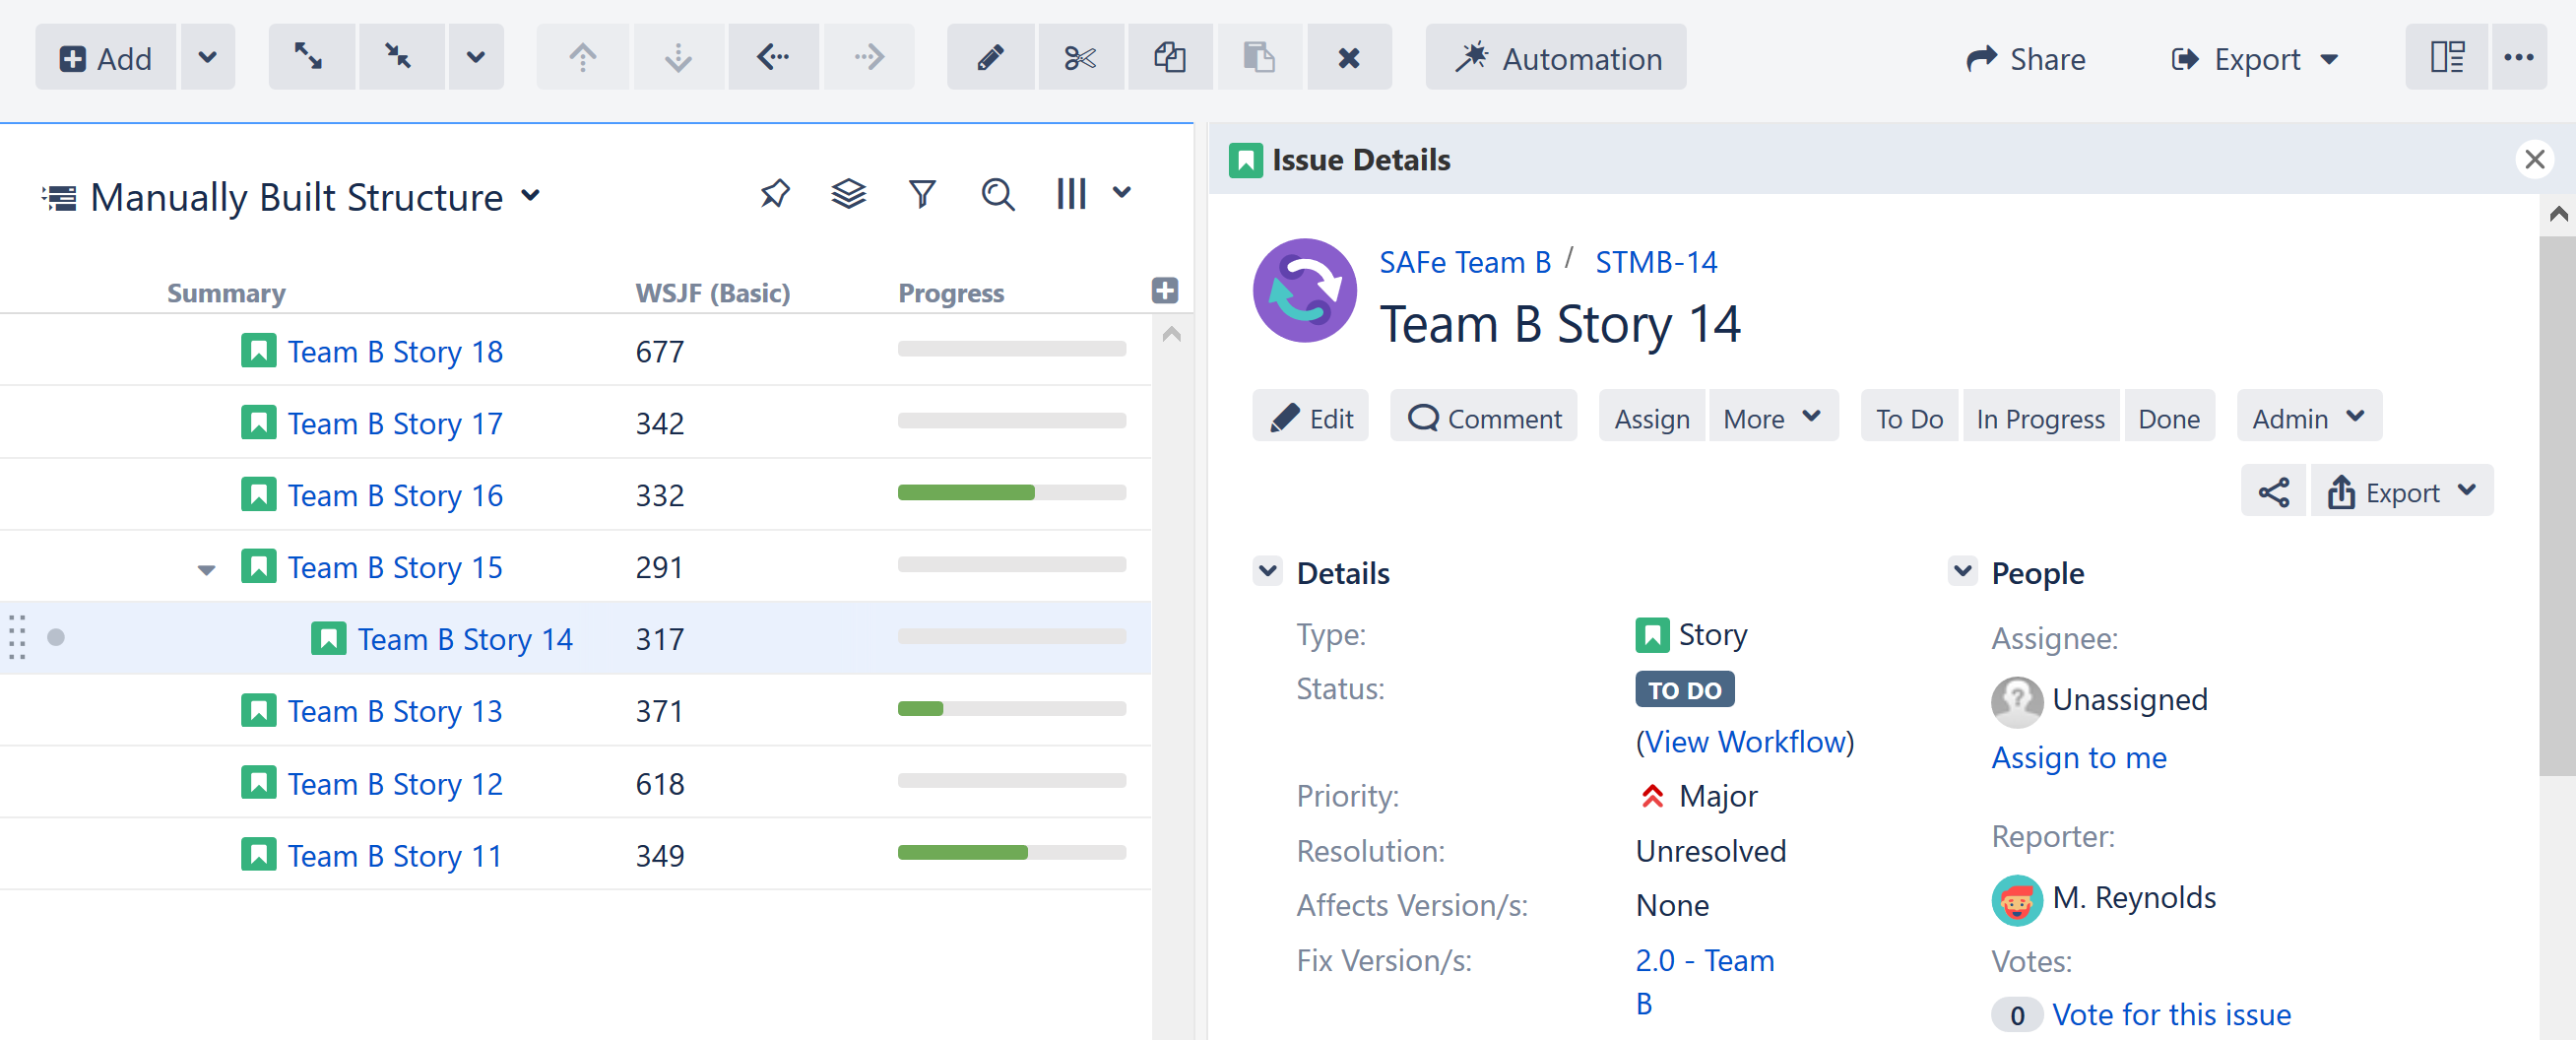Collapse the Details section
The width and height of the screenshot is (2576, 1040).
coord(1267,572)
